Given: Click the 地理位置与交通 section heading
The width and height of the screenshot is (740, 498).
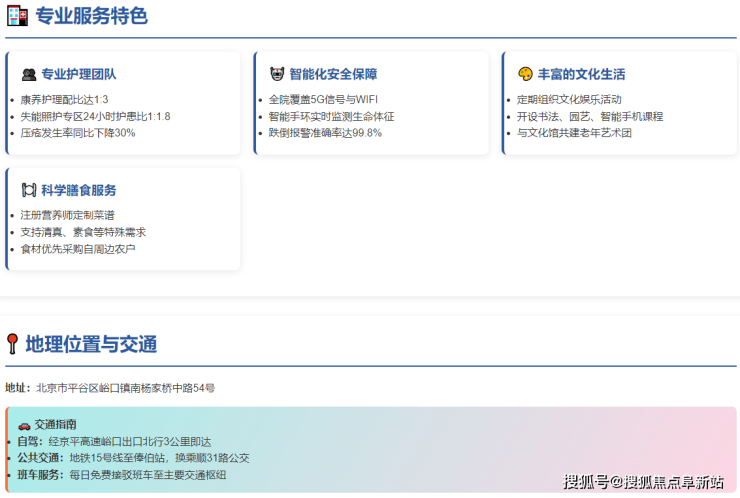Looking at the screenshot, I should point(91,345).
